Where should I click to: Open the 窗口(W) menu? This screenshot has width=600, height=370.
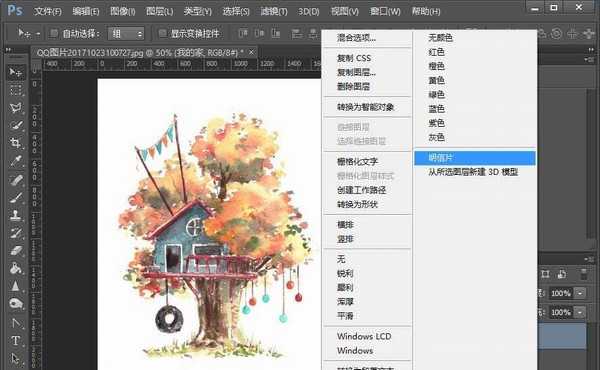pos(385,11)
